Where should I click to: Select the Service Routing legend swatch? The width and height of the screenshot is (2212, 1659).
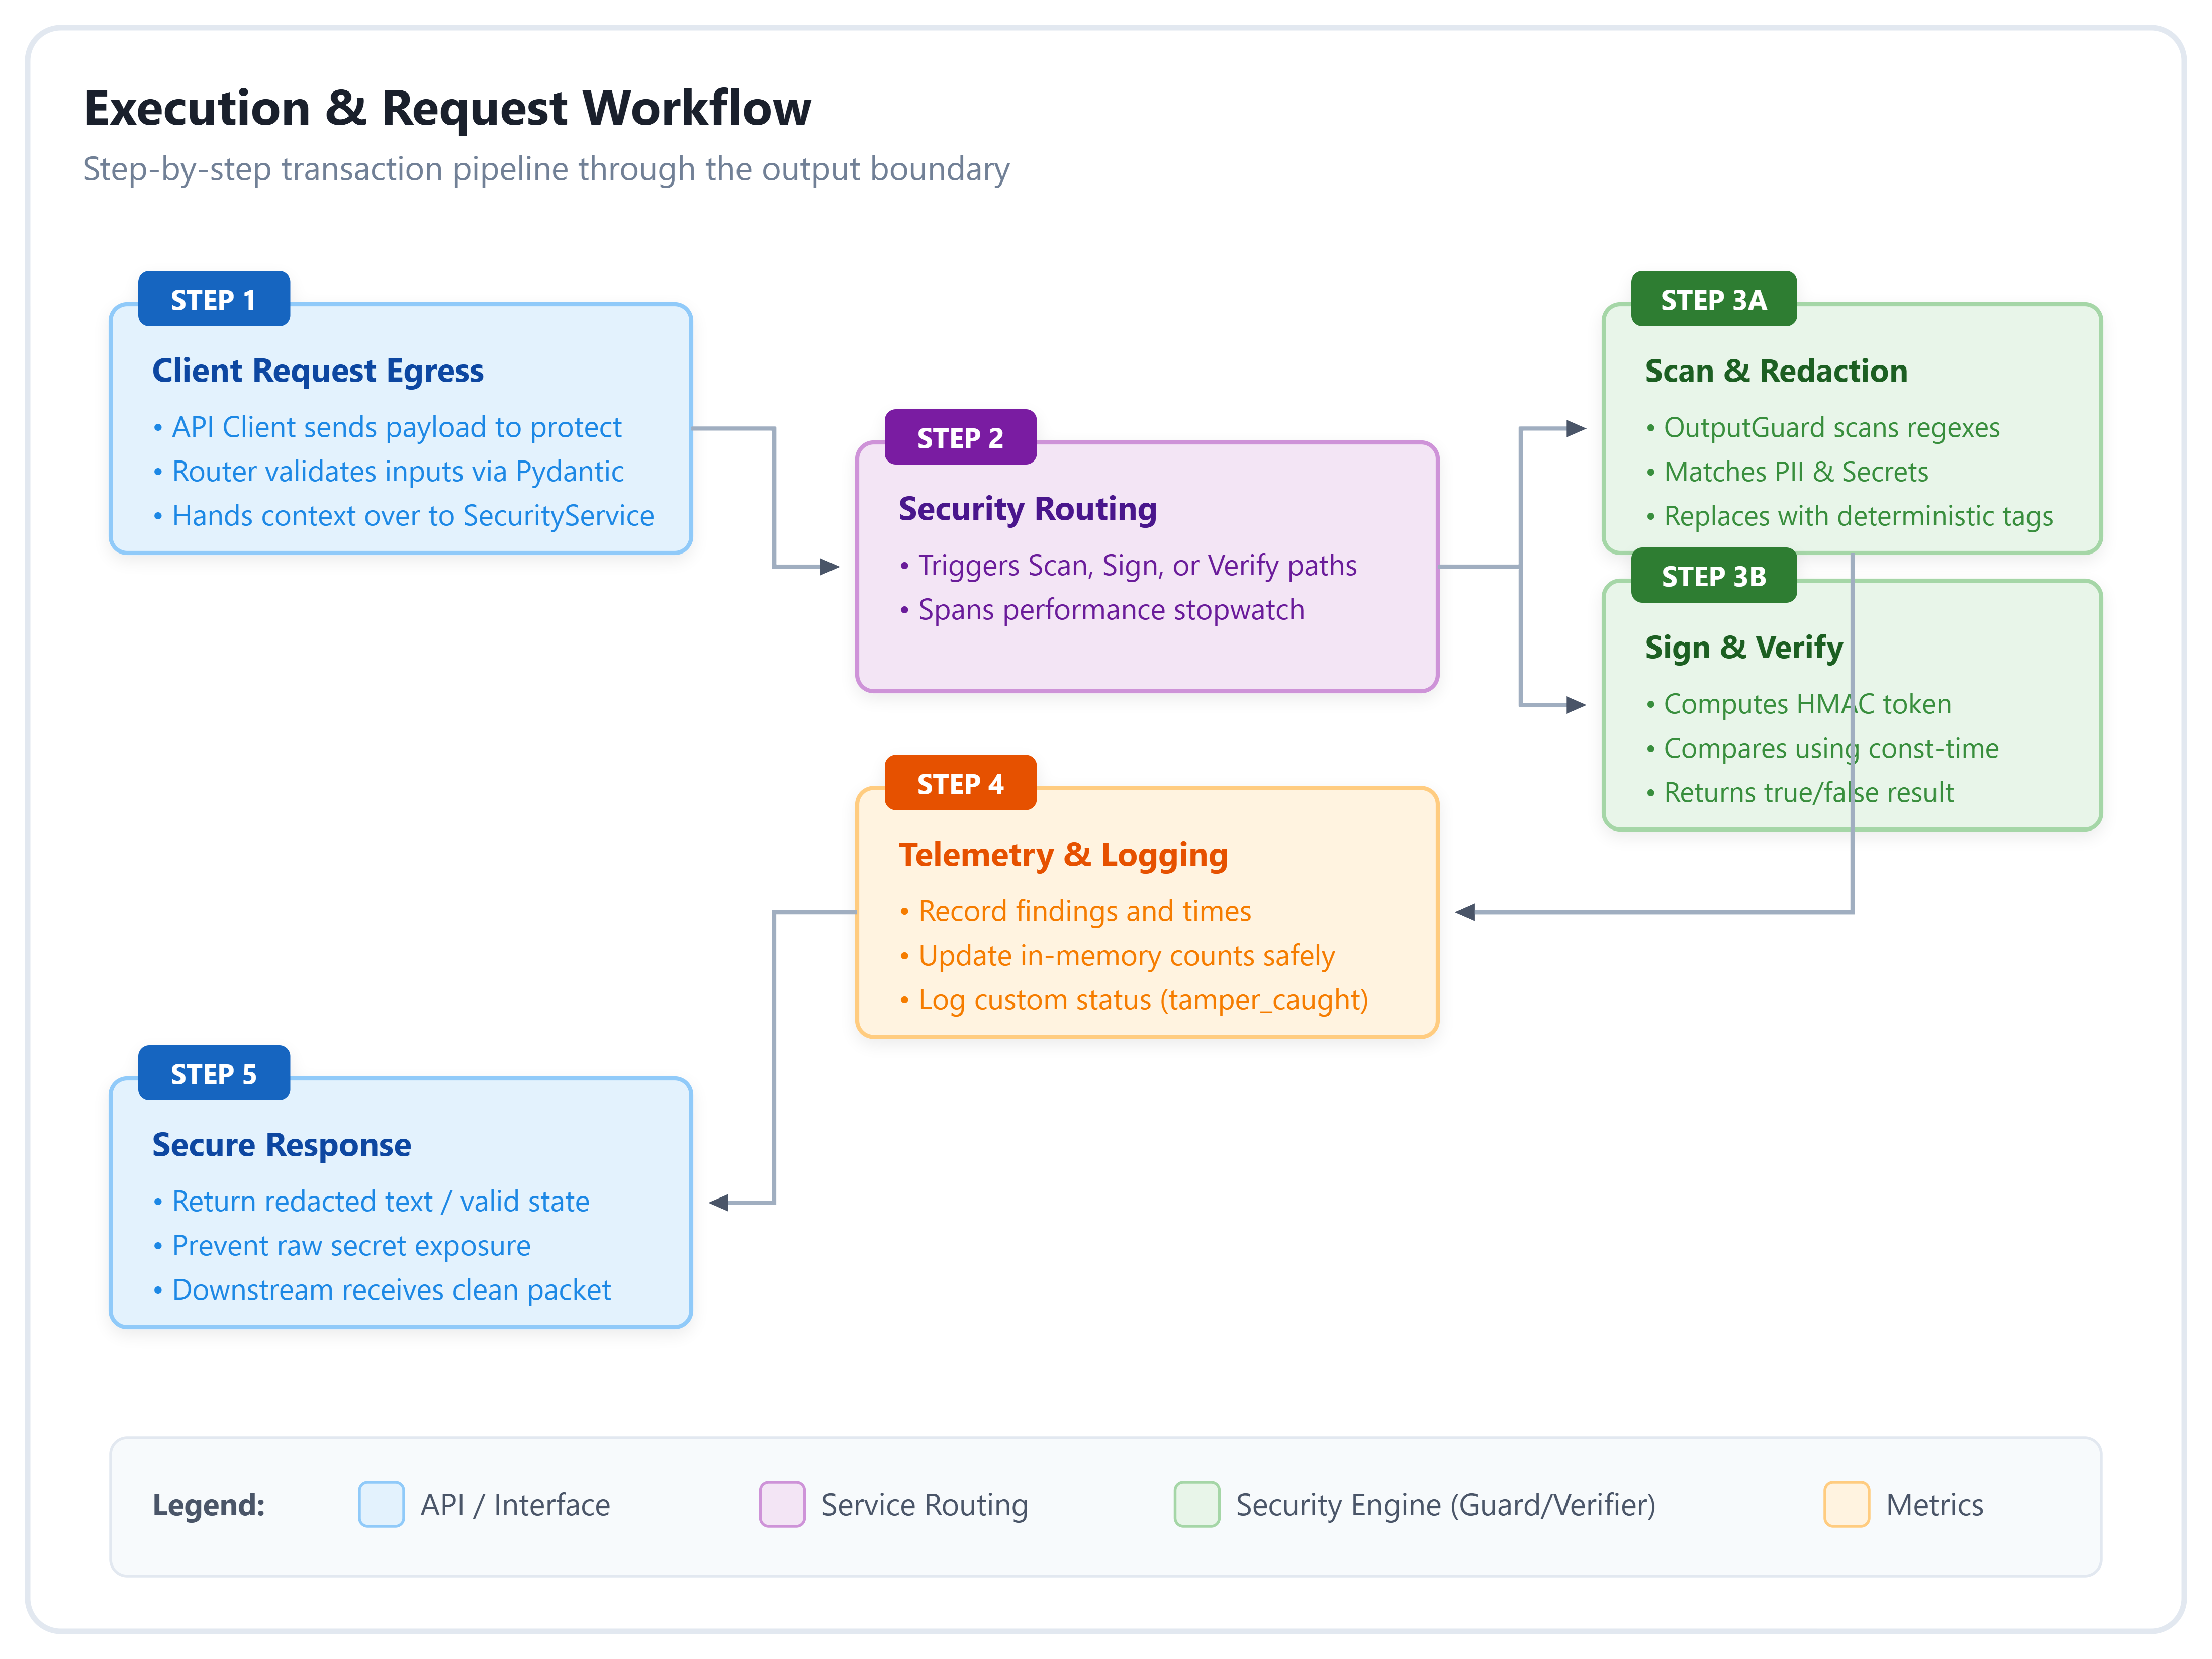pyautogui.click(x=782, y=1504)
